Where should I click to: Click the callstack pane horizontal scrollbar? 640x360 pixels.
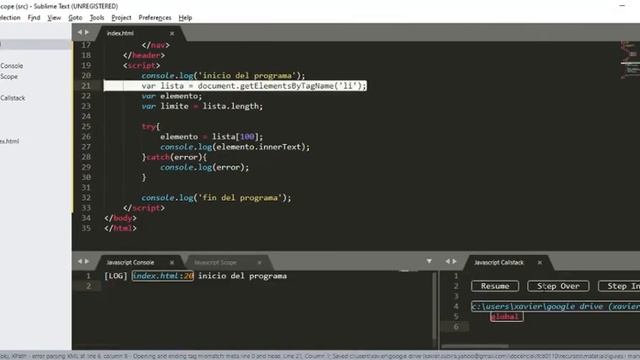point(475,347)
